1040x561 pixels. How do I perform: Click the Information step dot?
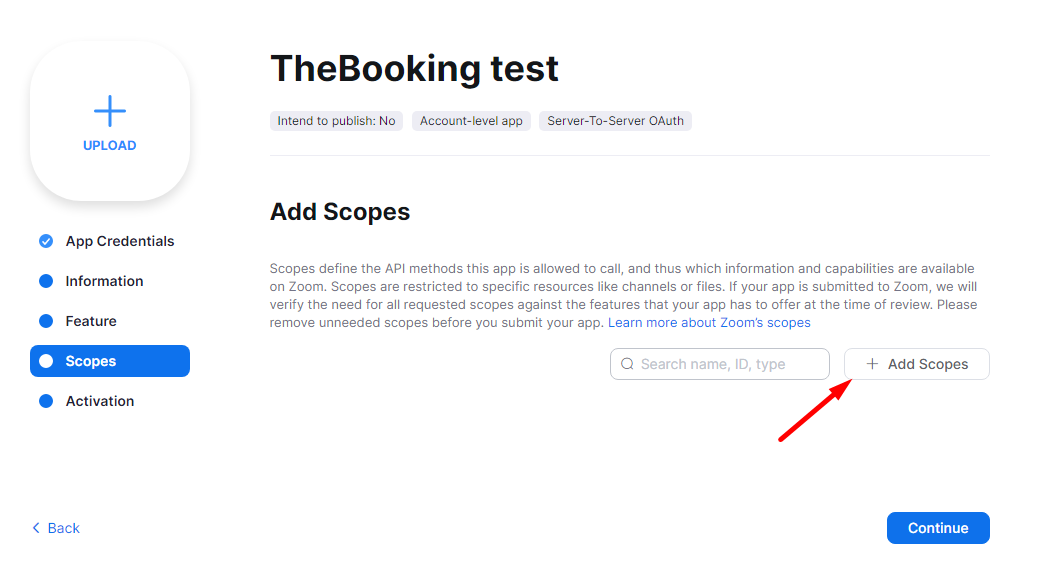coord(46,281)
